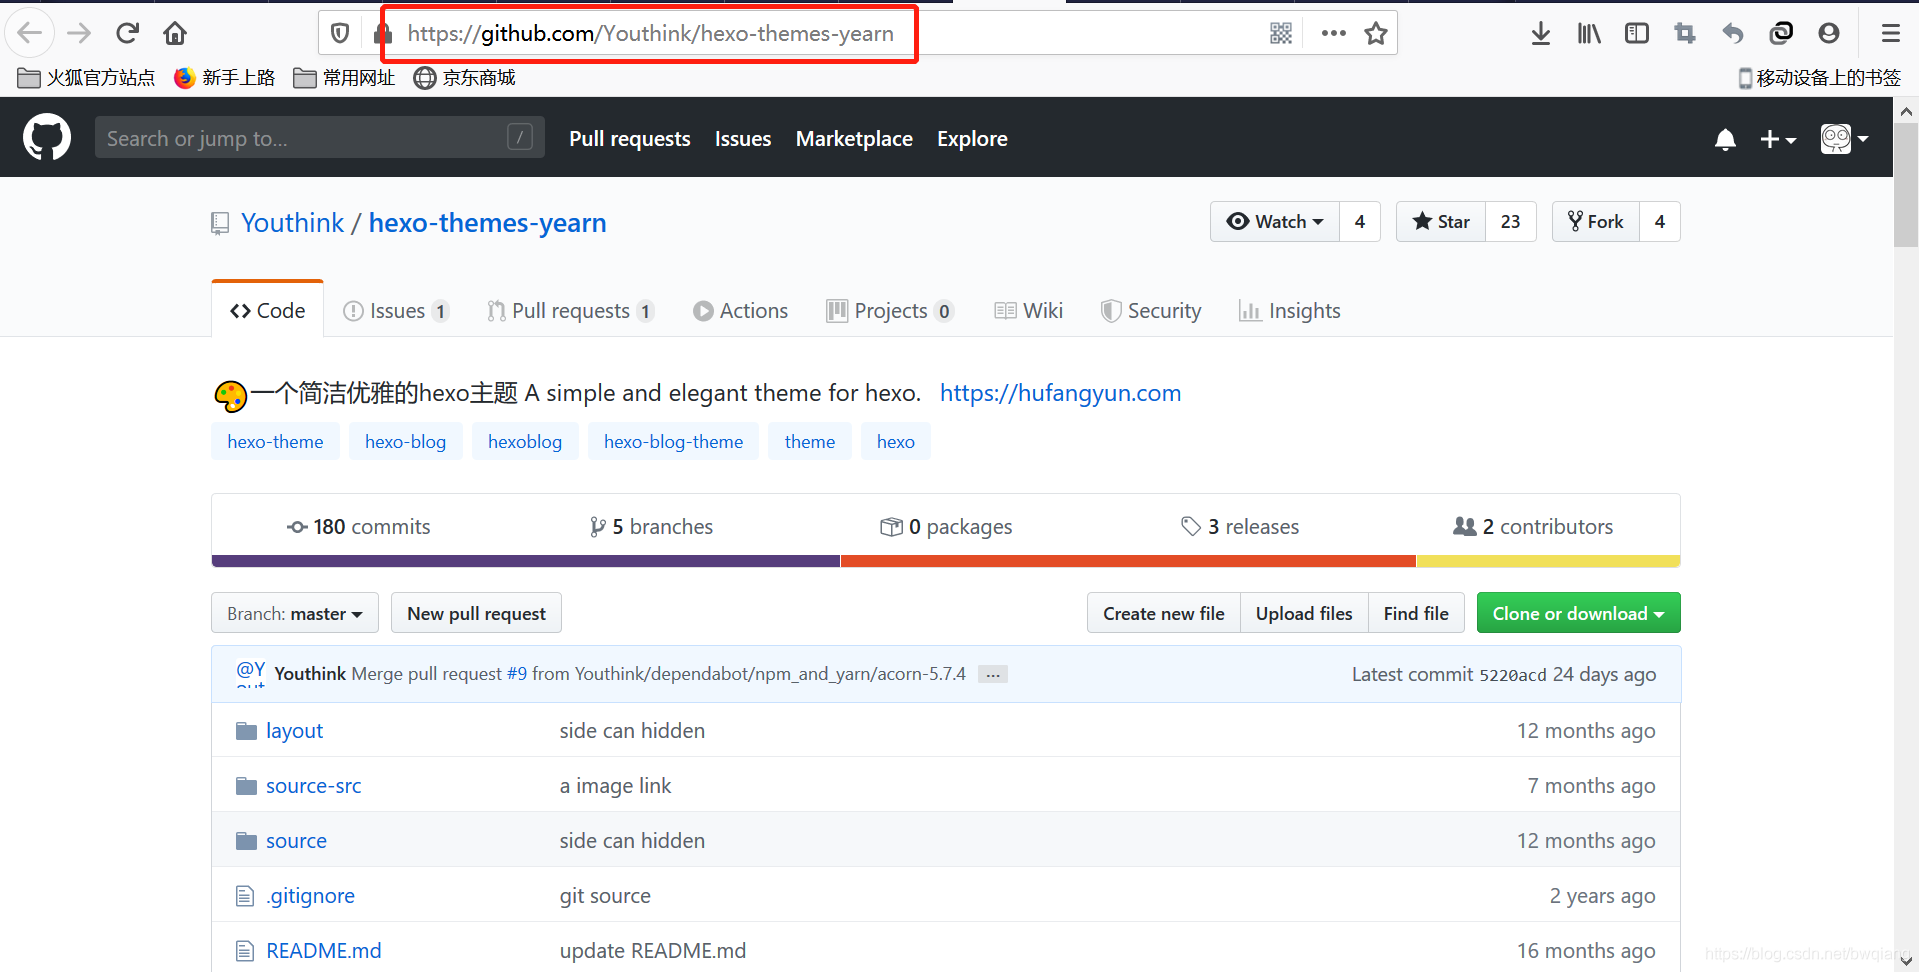
Task: Go to browser home page icon
Action: click(x=175, y=33)
